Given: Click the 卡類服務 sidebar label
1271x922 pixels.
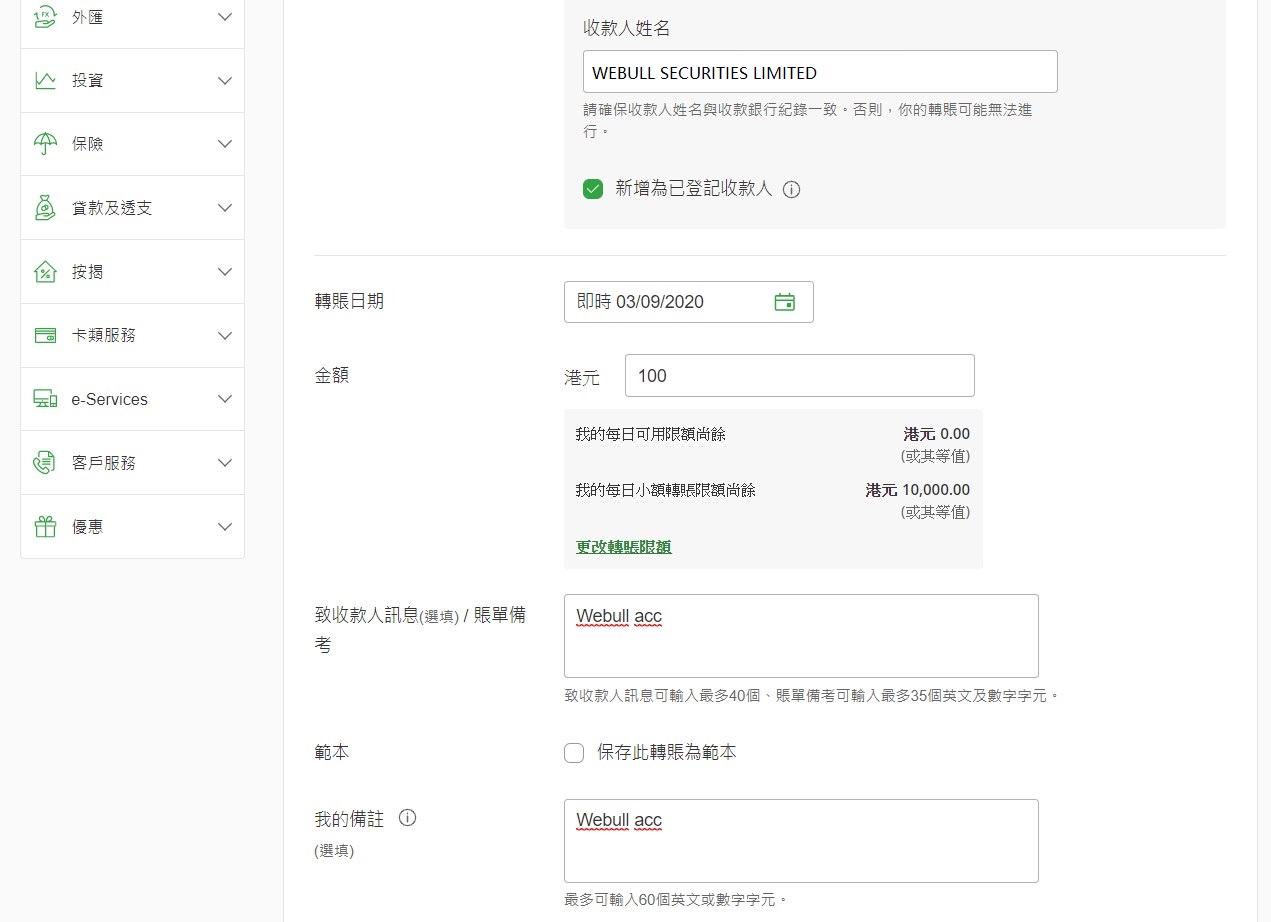Looking at the screenshot, I should pyautogui.click(x=104, y=336).
